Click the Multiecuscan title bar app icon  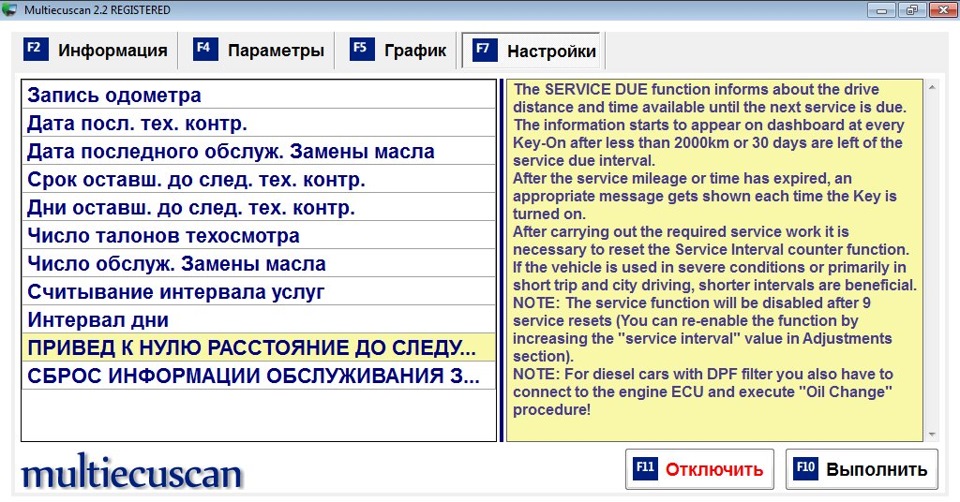point(9,10)
